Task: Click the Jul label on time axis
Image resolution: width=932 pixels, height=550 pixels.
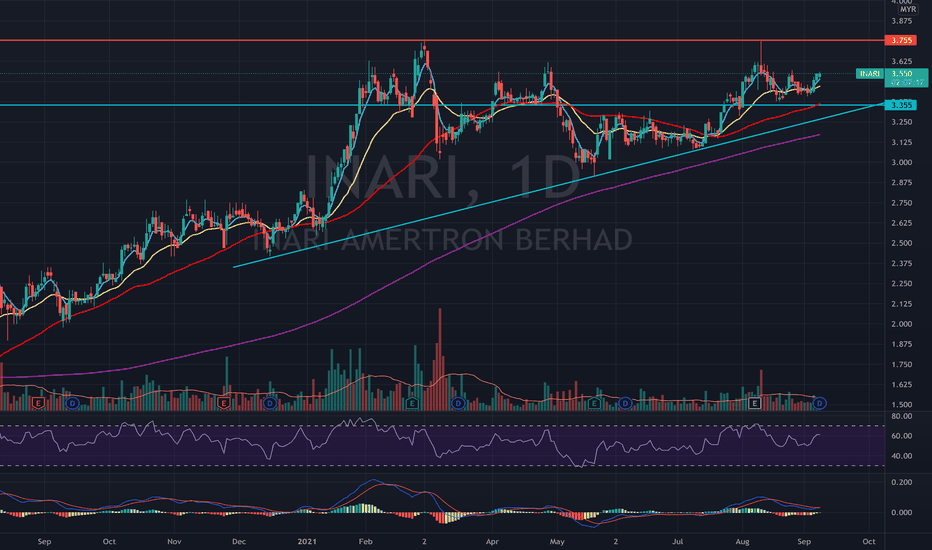Action: point(678,542)
